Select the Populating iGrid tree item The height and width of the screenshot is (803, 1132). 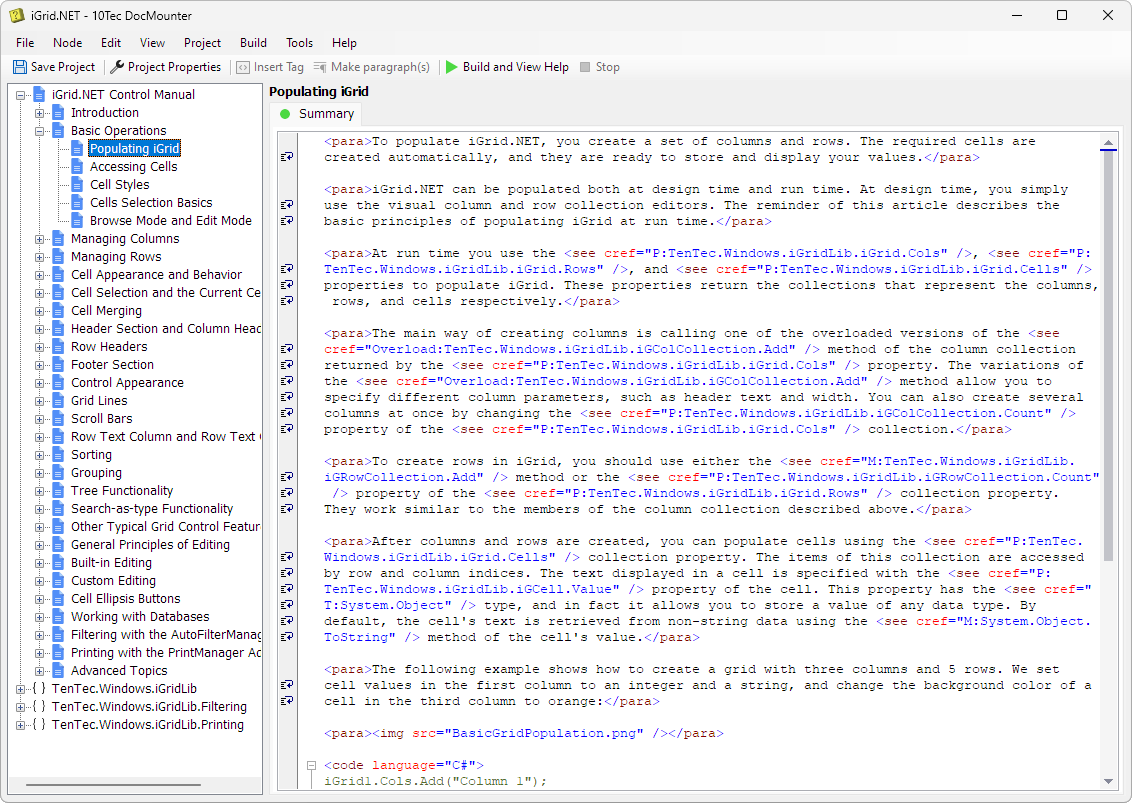click(x=134, y=149)
